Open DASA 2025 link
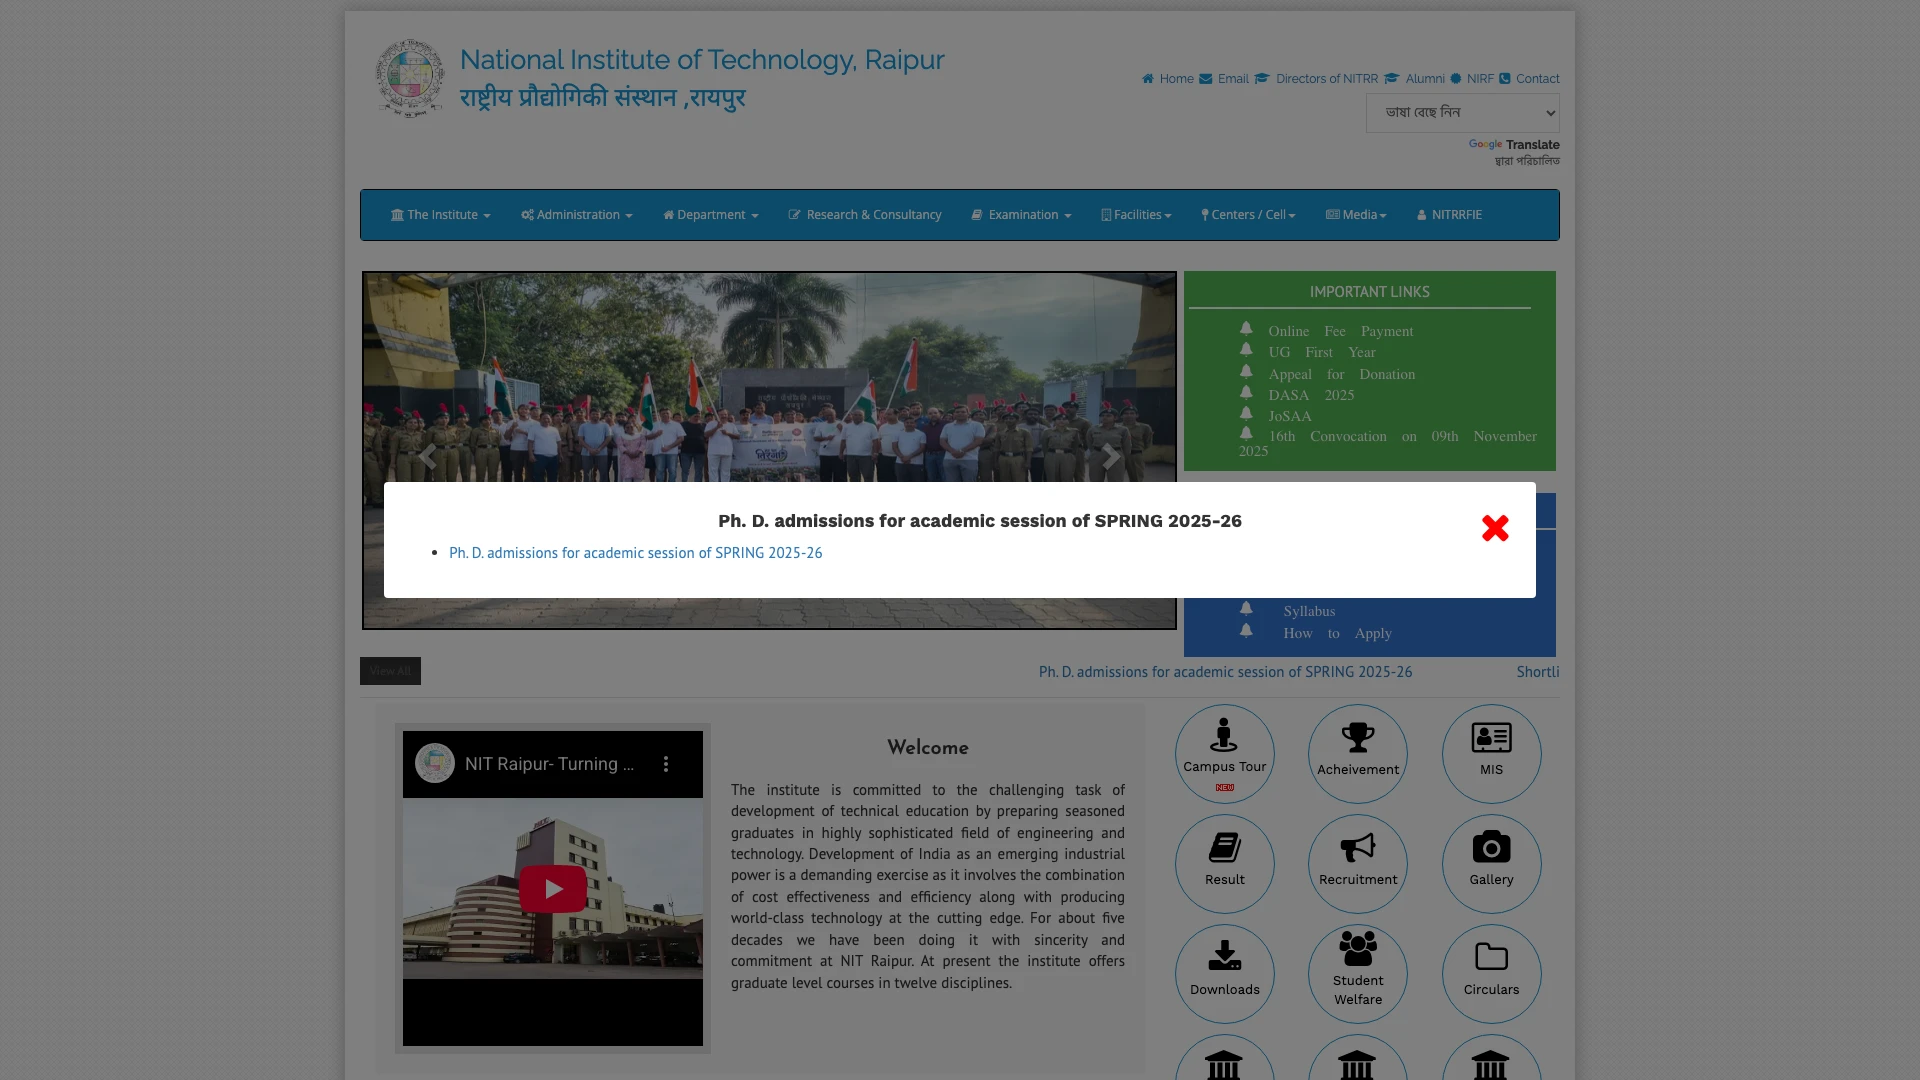The width and height of the screenshot is (1920, 1080). pyautogui.click(x=1311, y=395)
